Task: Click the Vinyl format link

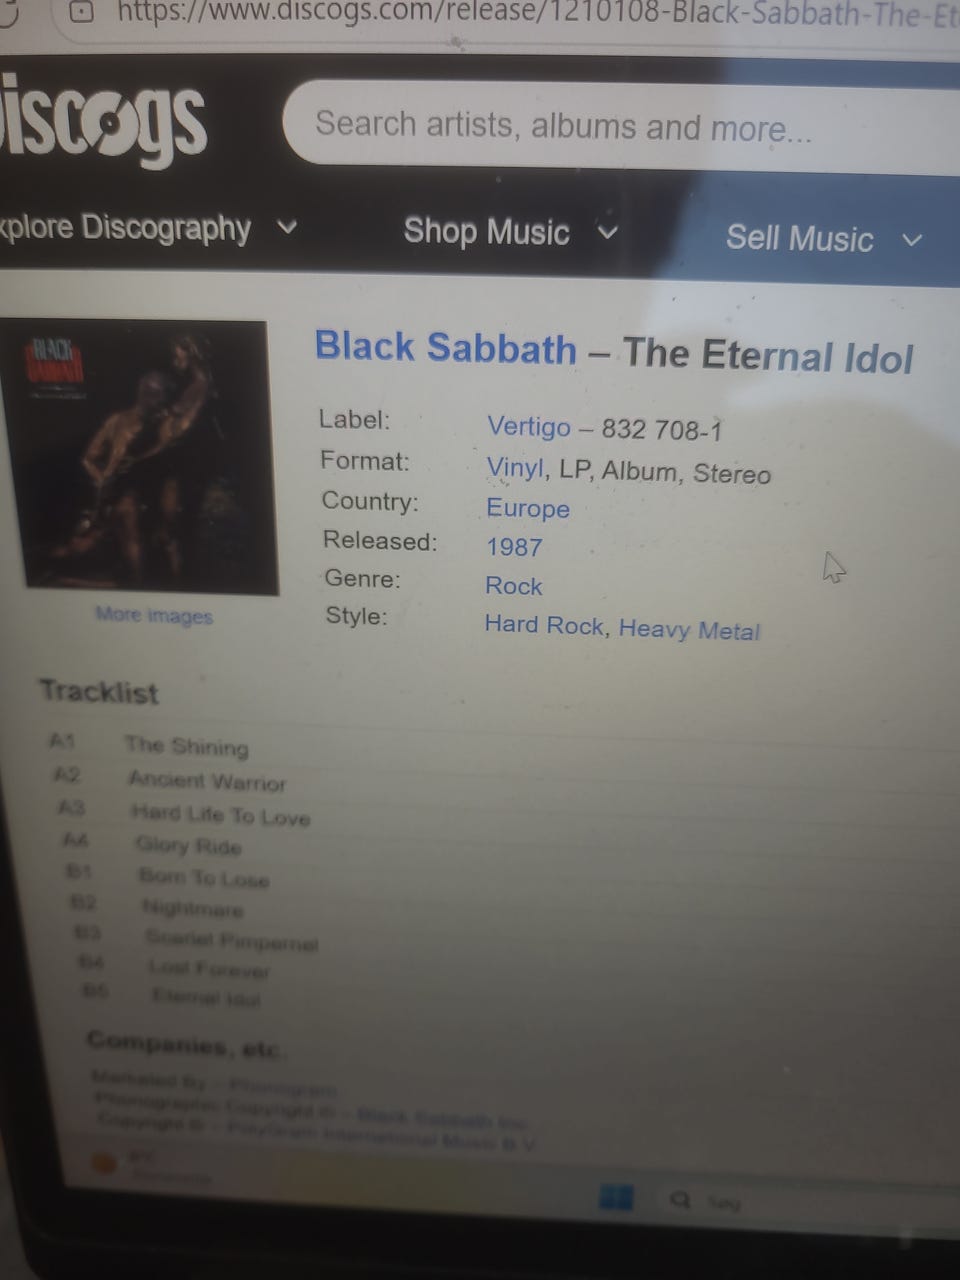Action: [x=516, y=468]
